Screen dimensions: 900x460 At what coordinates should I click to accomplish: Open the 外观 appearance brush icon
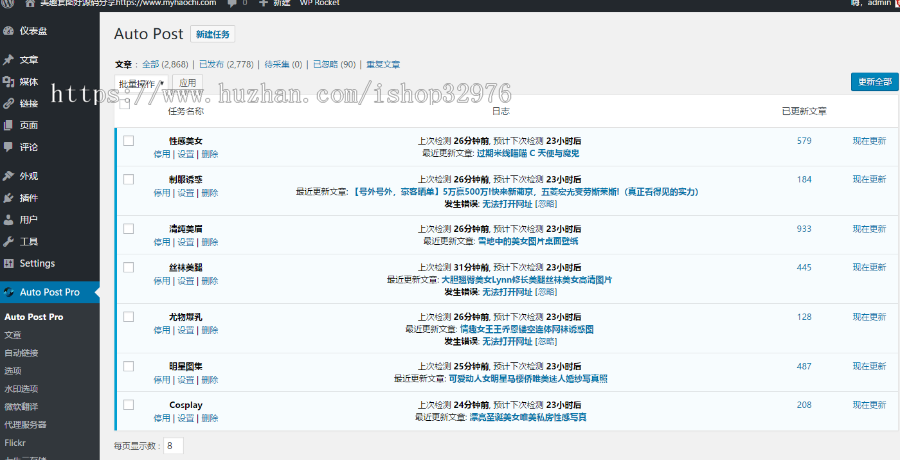[8, 176]
